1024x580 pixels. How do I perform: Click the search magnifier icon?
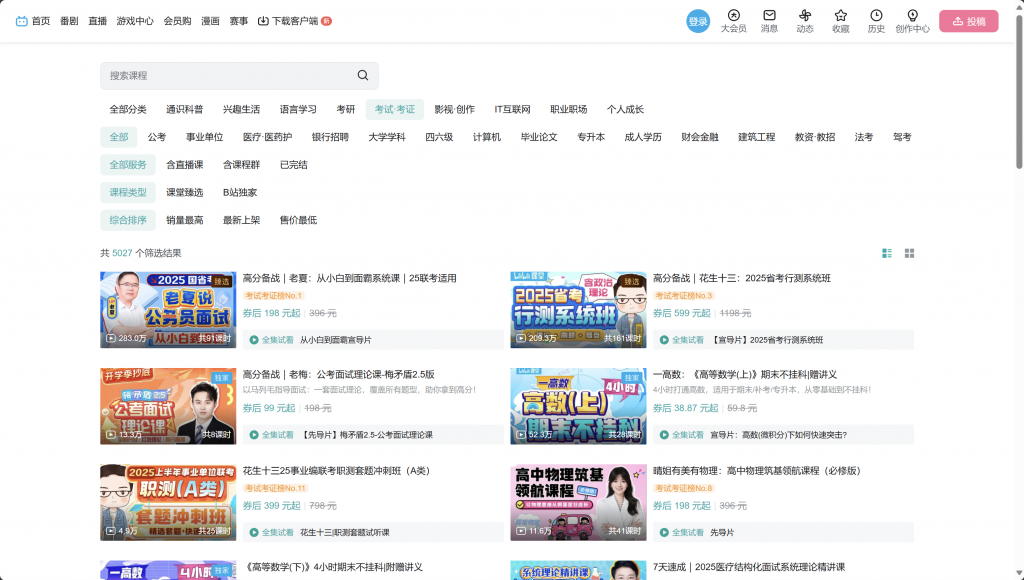coord(362,75)
